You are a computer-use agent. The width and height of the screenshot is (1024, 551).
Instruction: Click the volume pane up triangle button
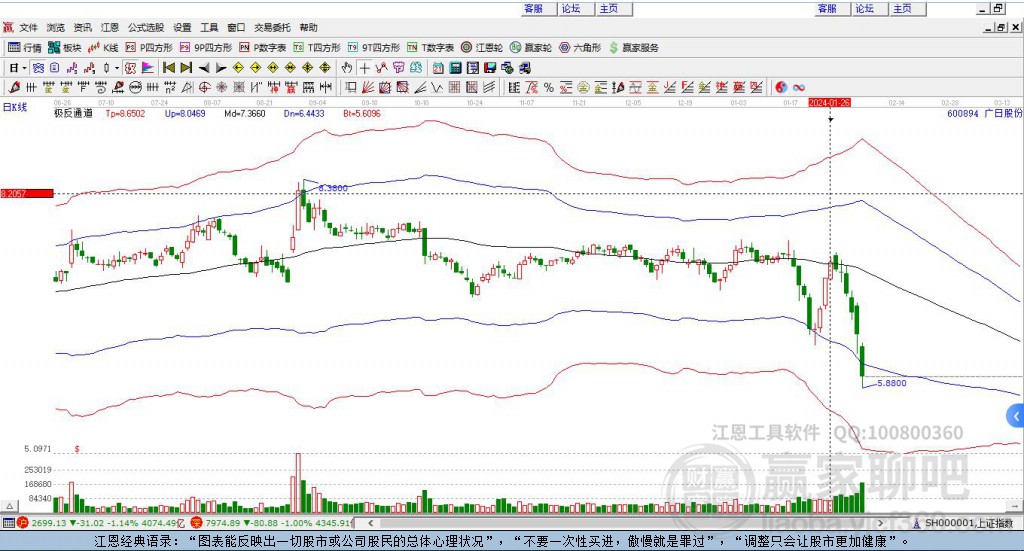[x=9, y=506]
